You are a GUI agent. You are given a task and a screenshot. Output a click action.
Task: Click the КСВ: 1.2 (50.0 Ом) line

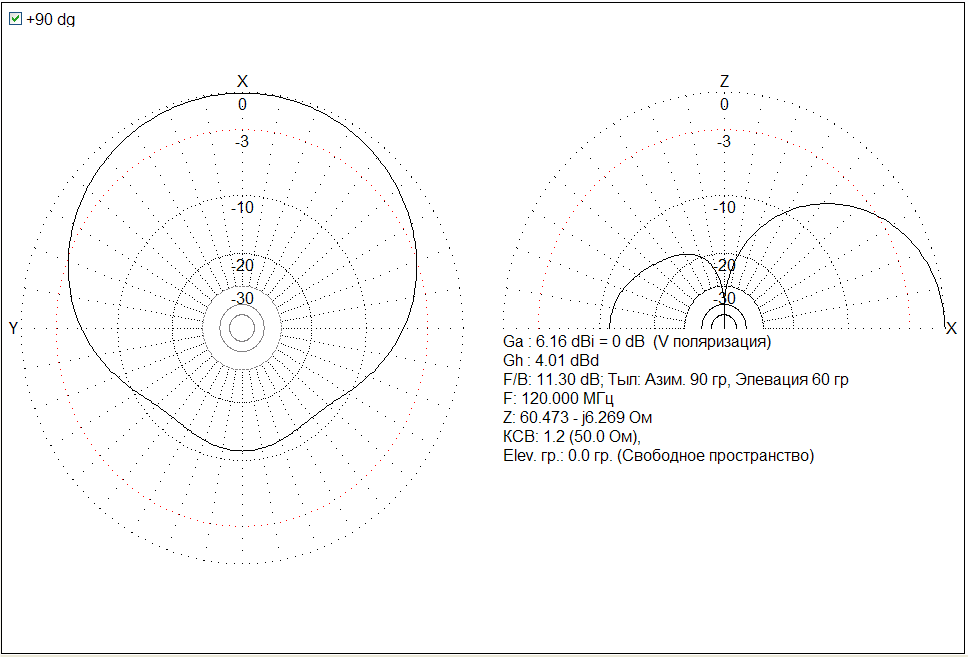tap(572, 437)
